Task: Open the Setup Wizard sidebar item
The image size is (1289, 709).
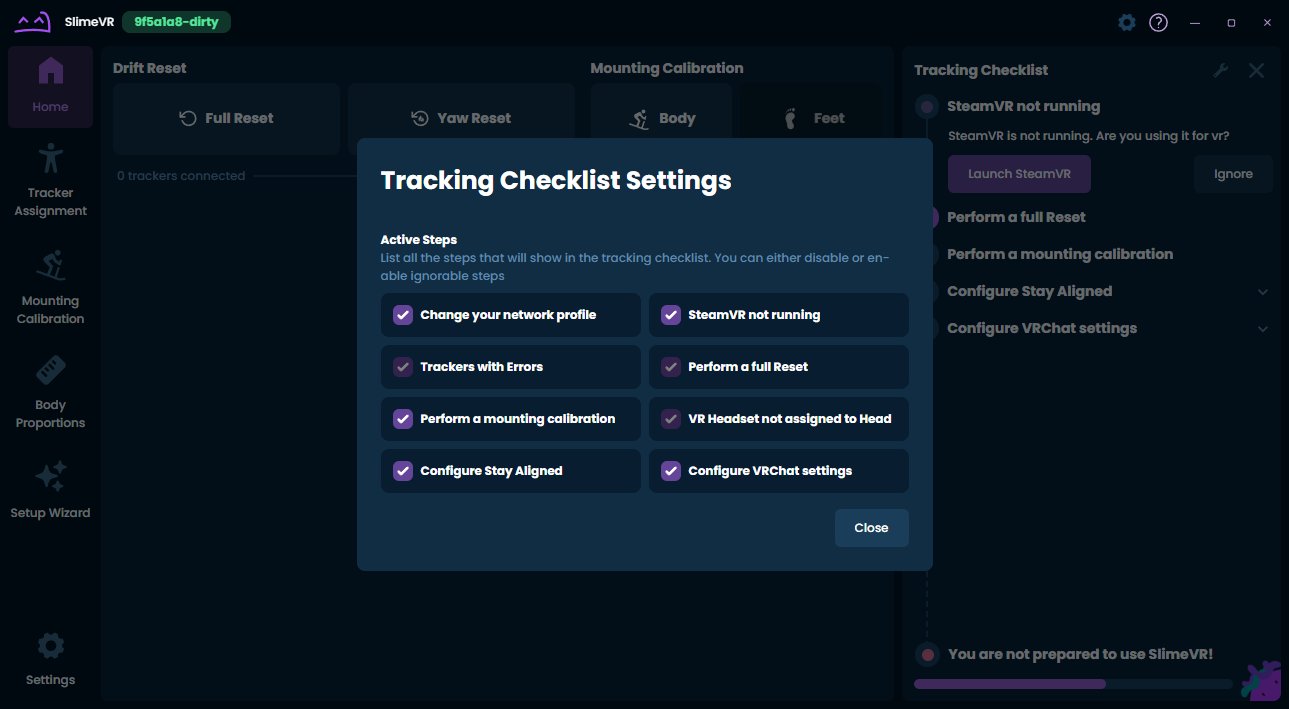Action: 50,490
